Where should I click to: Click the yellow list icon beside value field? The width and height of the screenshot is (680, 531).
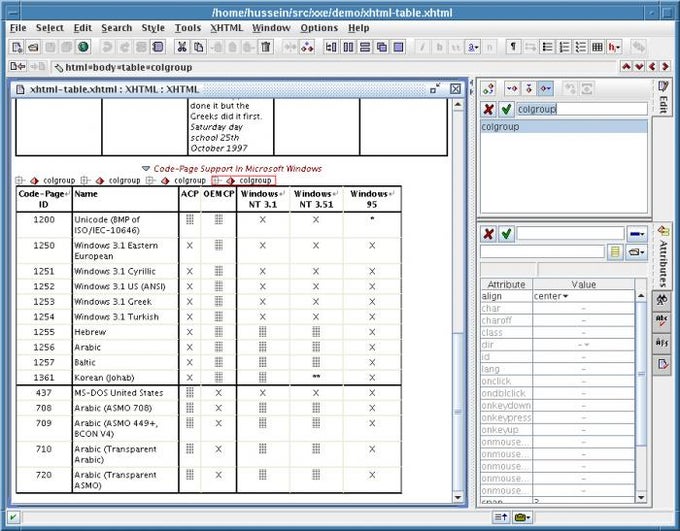615,252
